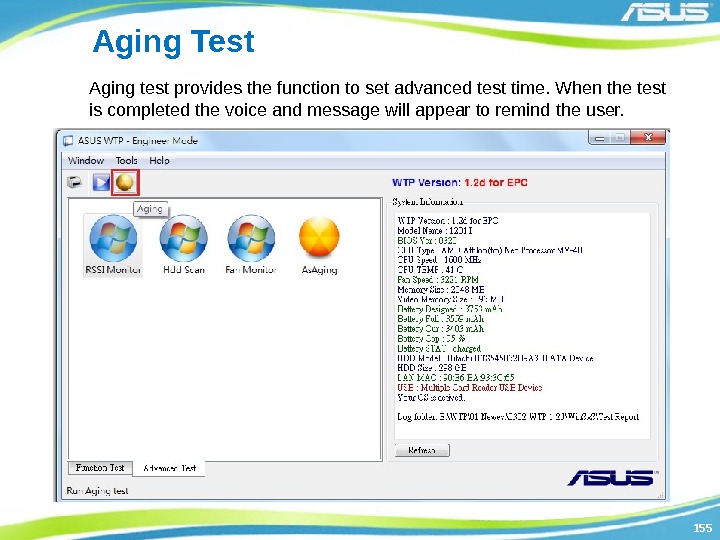Click the Aging gold sphere toolbar icon
The height and width of the screenshot is (540, 720).
(x=125, y=182)
